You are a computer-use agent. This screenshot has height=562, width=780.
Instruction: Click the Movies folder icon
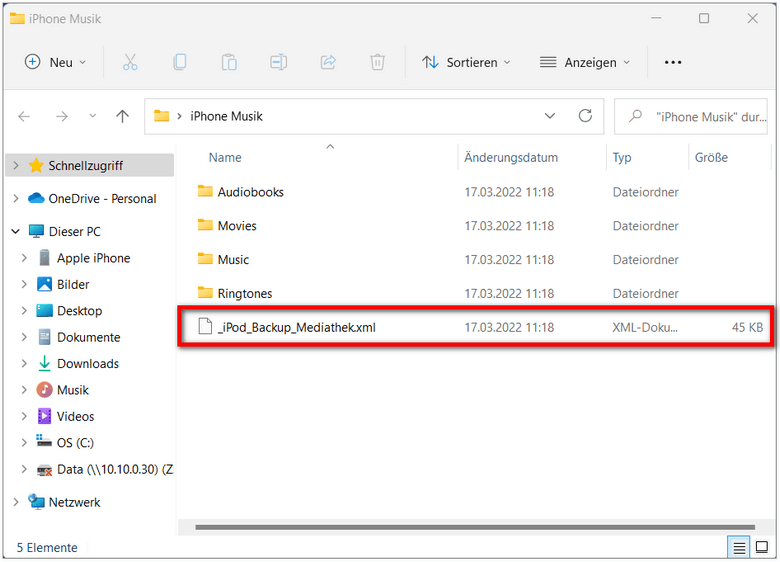pyautogui.click(x=205, y=225)
